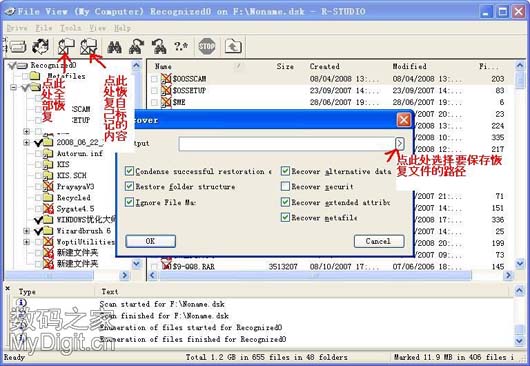
Task: Uncheck Restore folder structure option
Action: pos(129,186)
